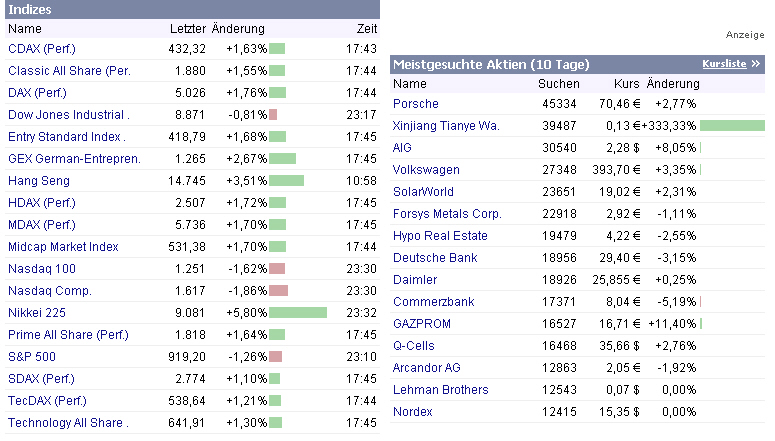Open the Nasdaq 100 index
Screen dimensions: 775x441
(x=42, y=269)
